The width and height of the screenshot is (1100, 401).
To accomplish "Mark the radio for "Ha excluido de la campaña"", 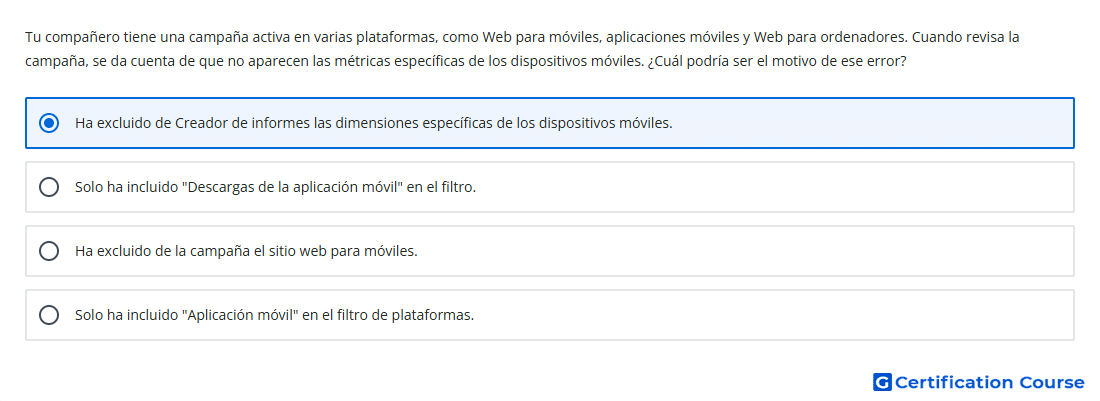I will (x=48, y=251).
